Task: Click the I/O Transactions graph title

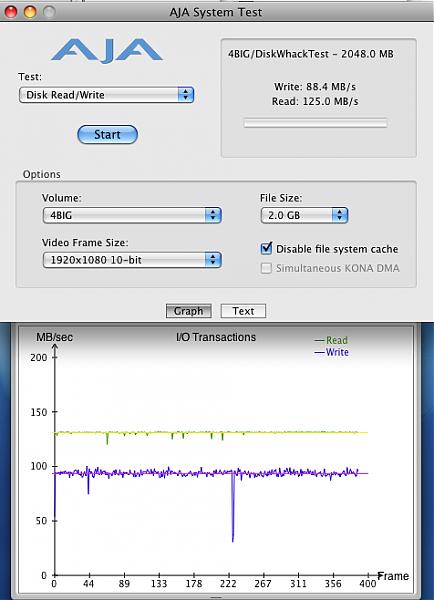Action: click(216, 337)
